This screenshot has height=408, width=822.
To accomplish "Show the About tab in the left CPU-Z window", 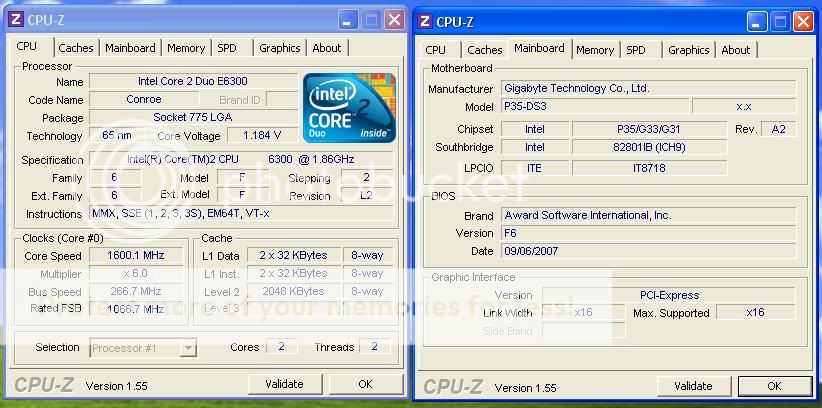I will pos(327,48).
